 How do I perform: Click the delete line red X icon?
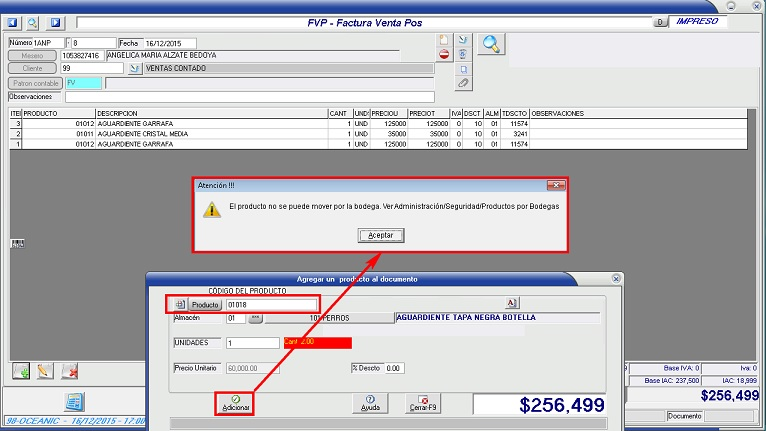69,371
